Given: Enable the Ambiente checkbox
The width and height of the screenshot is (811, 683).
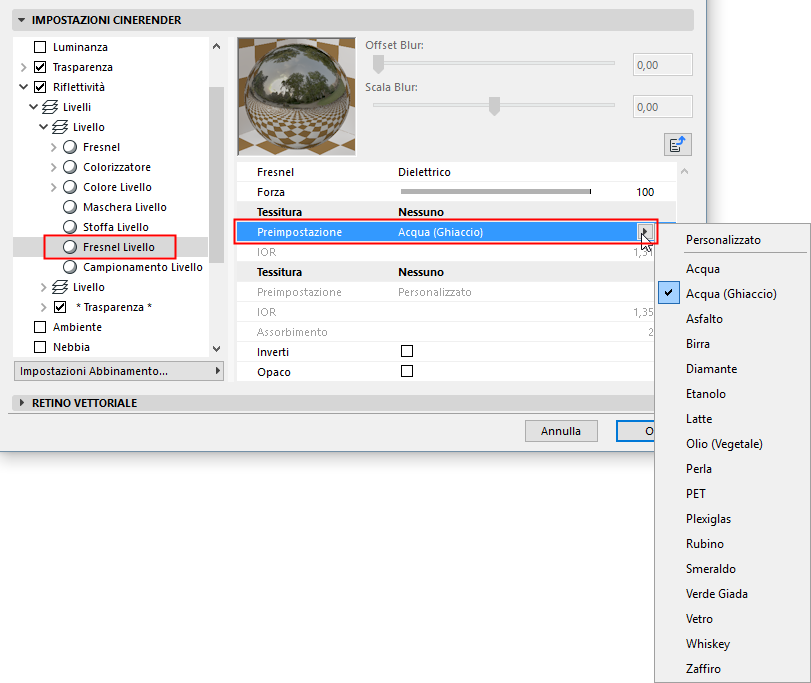Looking at the screenshot, I should pos(40,327).
